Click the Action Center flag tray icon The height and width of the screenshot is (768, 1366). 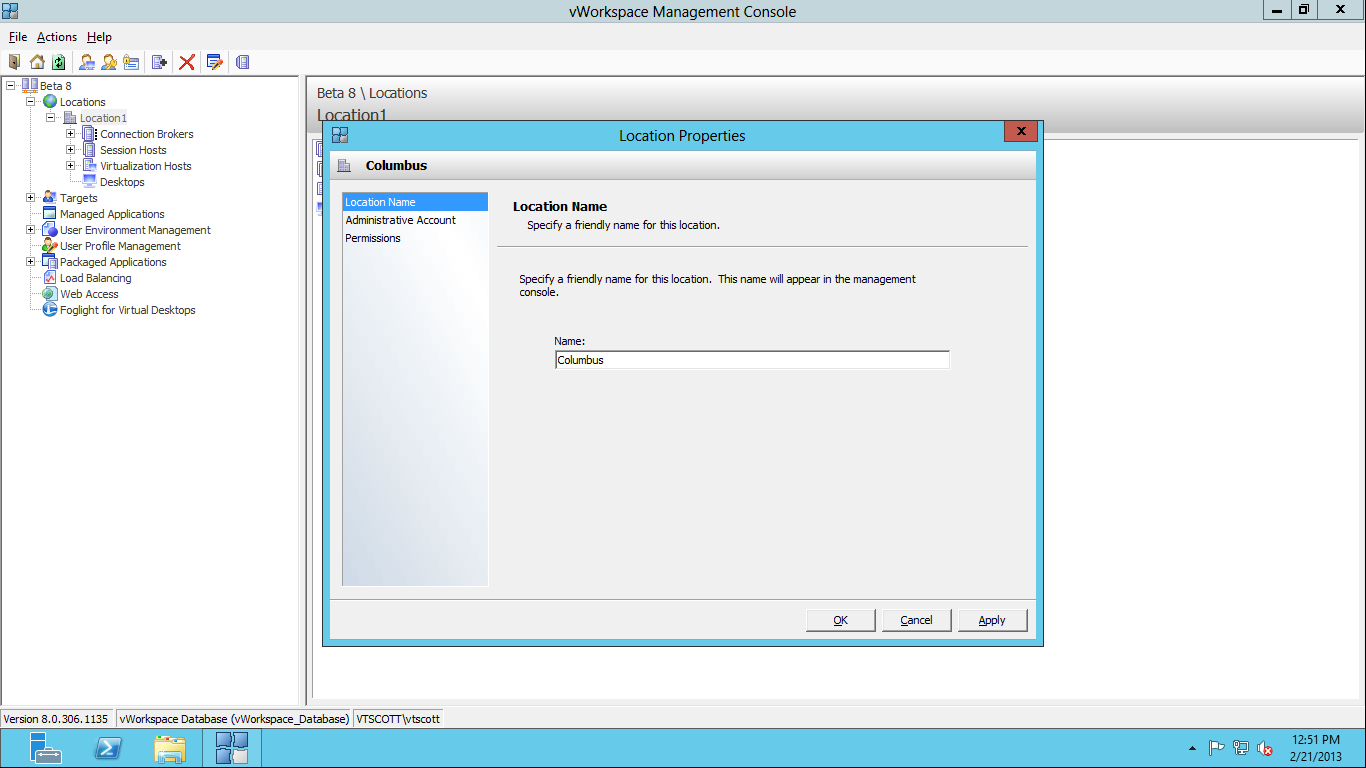pyautogui.click(x=1217, y=748)
